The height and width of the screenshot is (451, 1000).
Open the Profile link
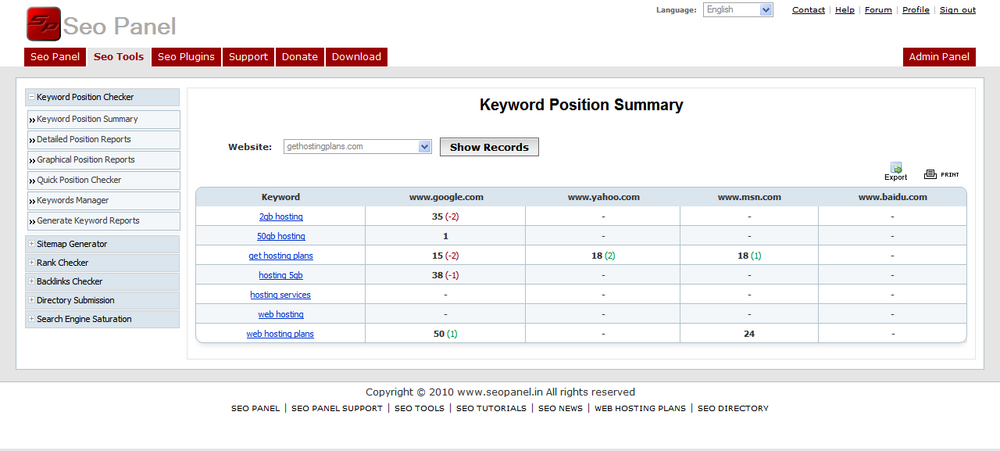(x=916, y=10)
